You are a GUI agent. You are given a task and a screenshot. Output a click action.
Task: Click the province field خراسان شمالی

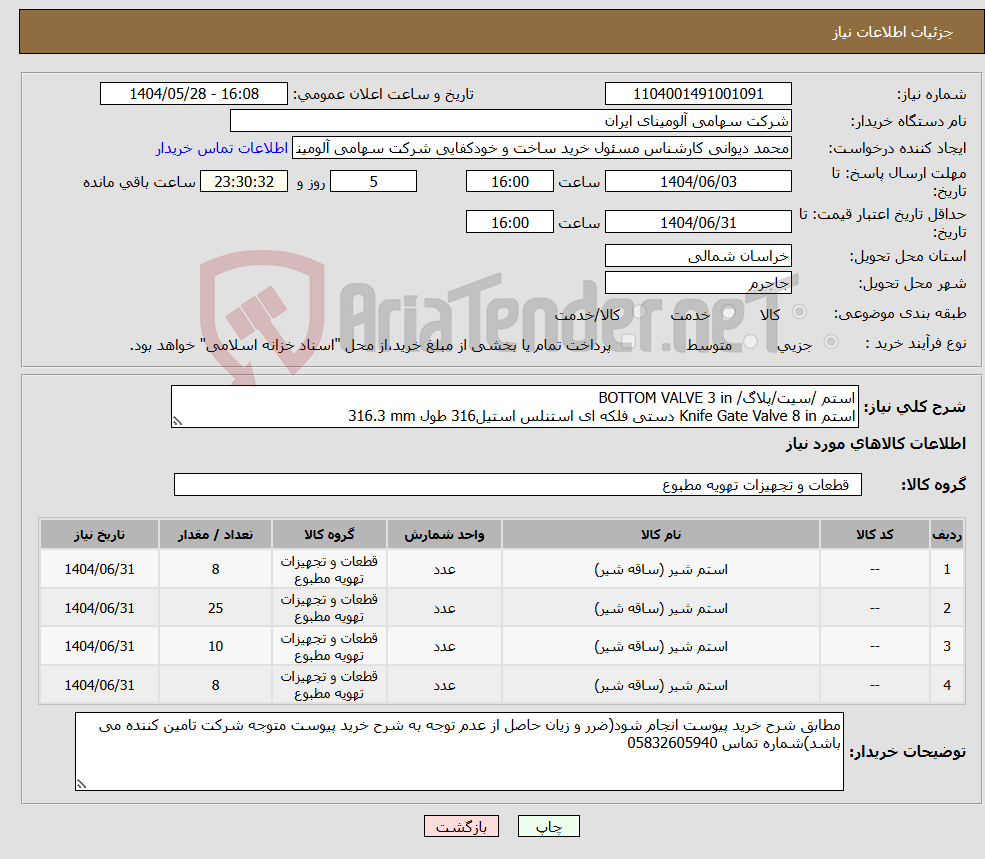pos(698,256)
